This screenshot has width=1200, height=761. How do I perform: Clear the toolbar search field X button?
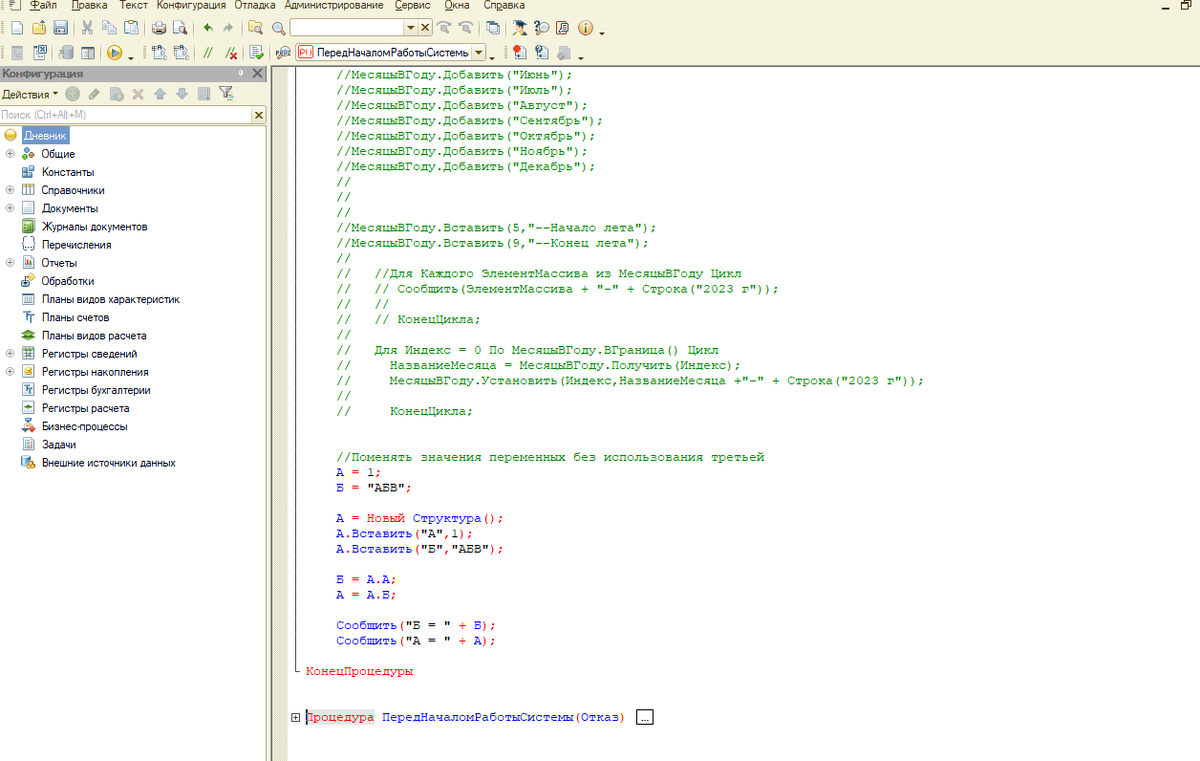tap(425, 28)
